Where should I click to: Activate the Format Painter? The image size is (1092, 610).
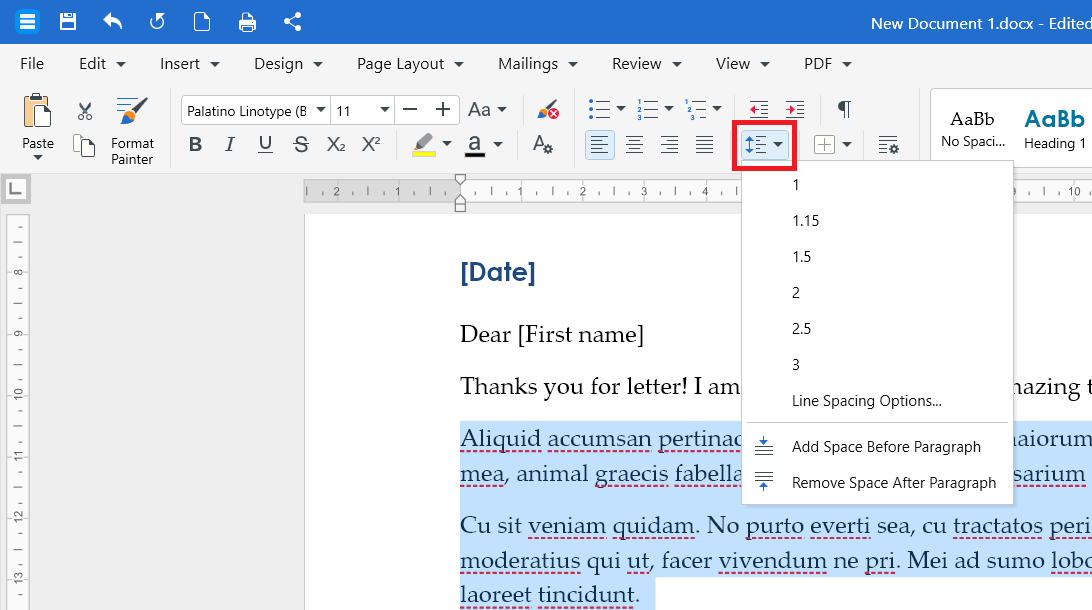(x=132, y=132)
